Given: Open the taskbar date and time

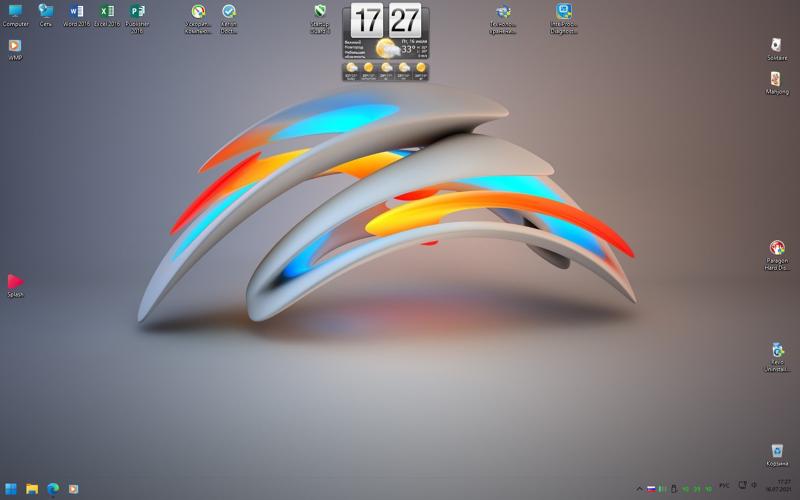Looking at the screenshot, I should coord(778,485).
